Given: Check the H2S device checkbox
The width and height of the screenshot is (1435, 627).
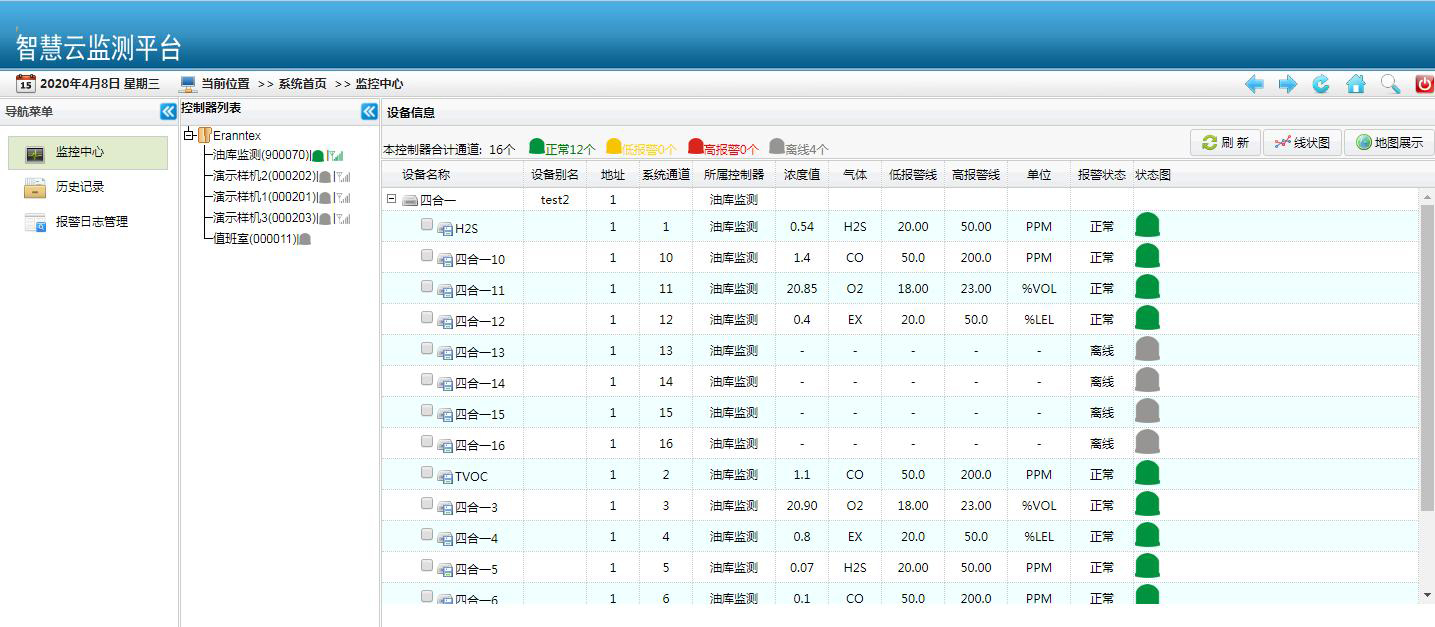Looking at the screenshot, I should [427, 225].
